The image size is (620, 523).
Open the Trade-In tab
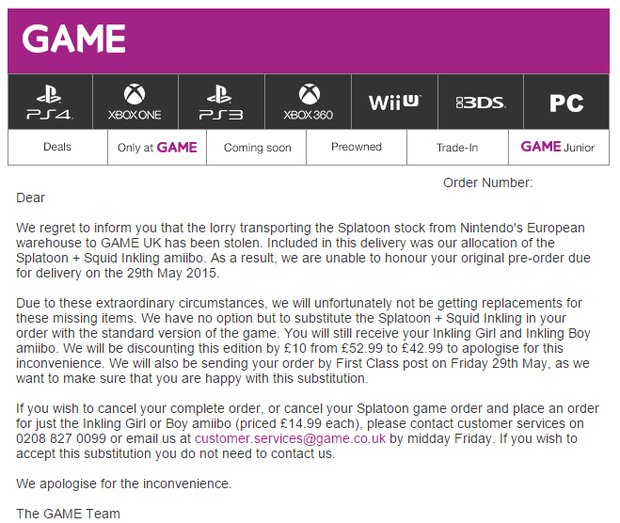click(x=457, y=147)
